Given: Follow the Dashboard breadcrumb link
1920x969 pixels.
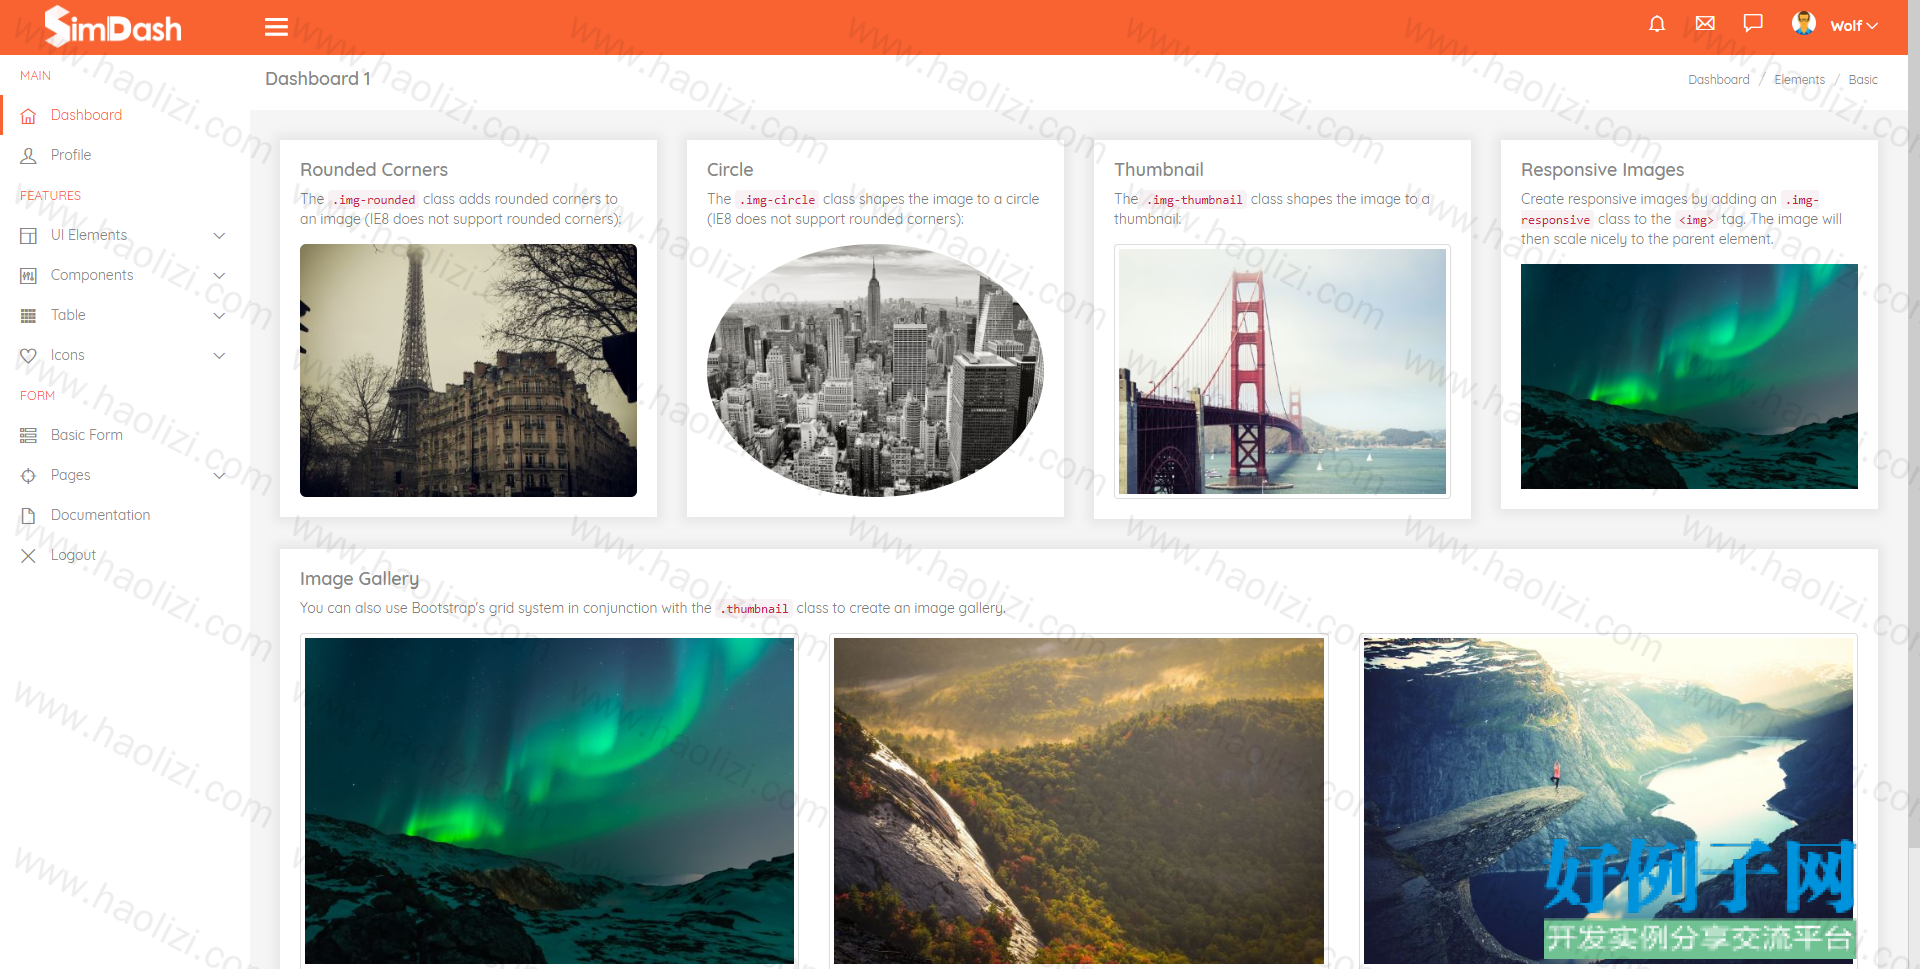Looking at the screenshot, I should click(1719, 80).
